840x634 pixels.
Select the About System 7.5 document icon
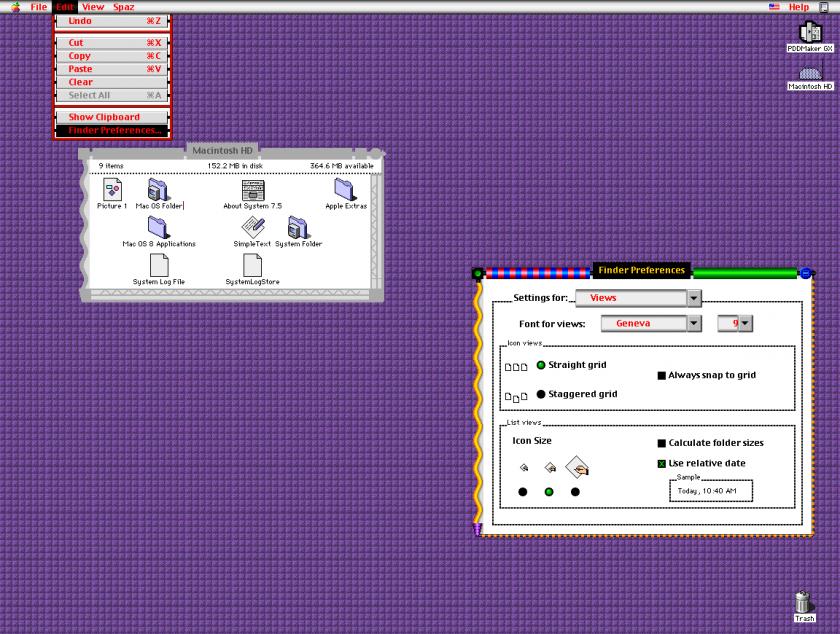[x=252, y=190]
